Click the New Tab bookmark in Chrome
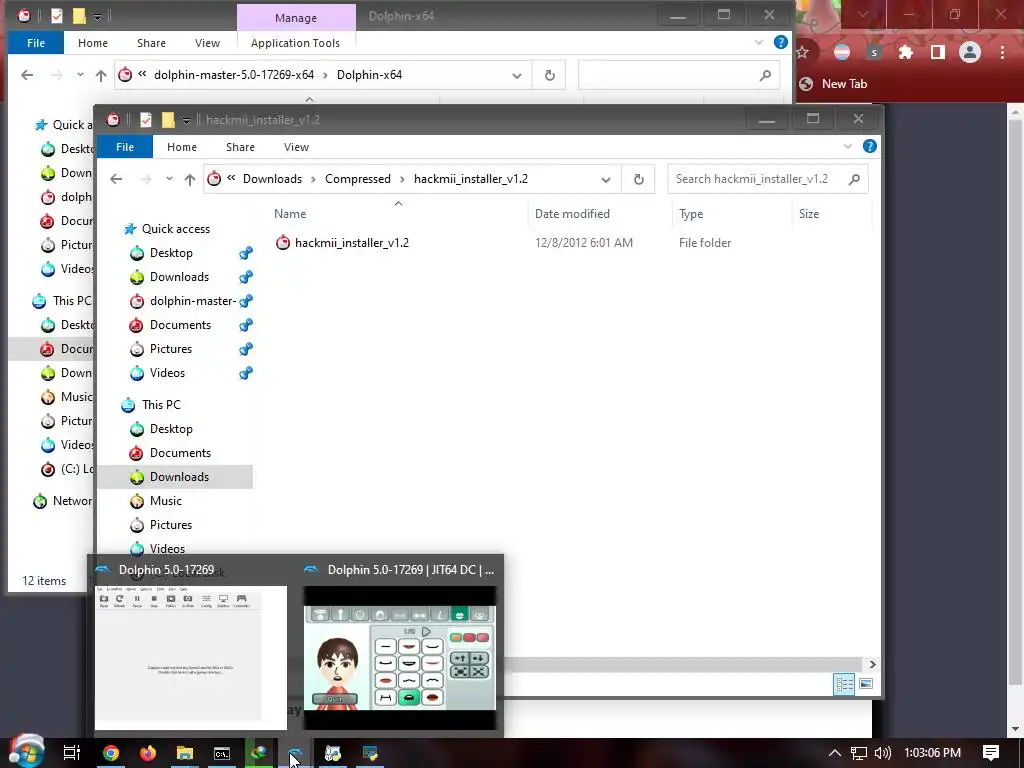The width and height of the screenshot is (1024, 768). click(833, 84)
